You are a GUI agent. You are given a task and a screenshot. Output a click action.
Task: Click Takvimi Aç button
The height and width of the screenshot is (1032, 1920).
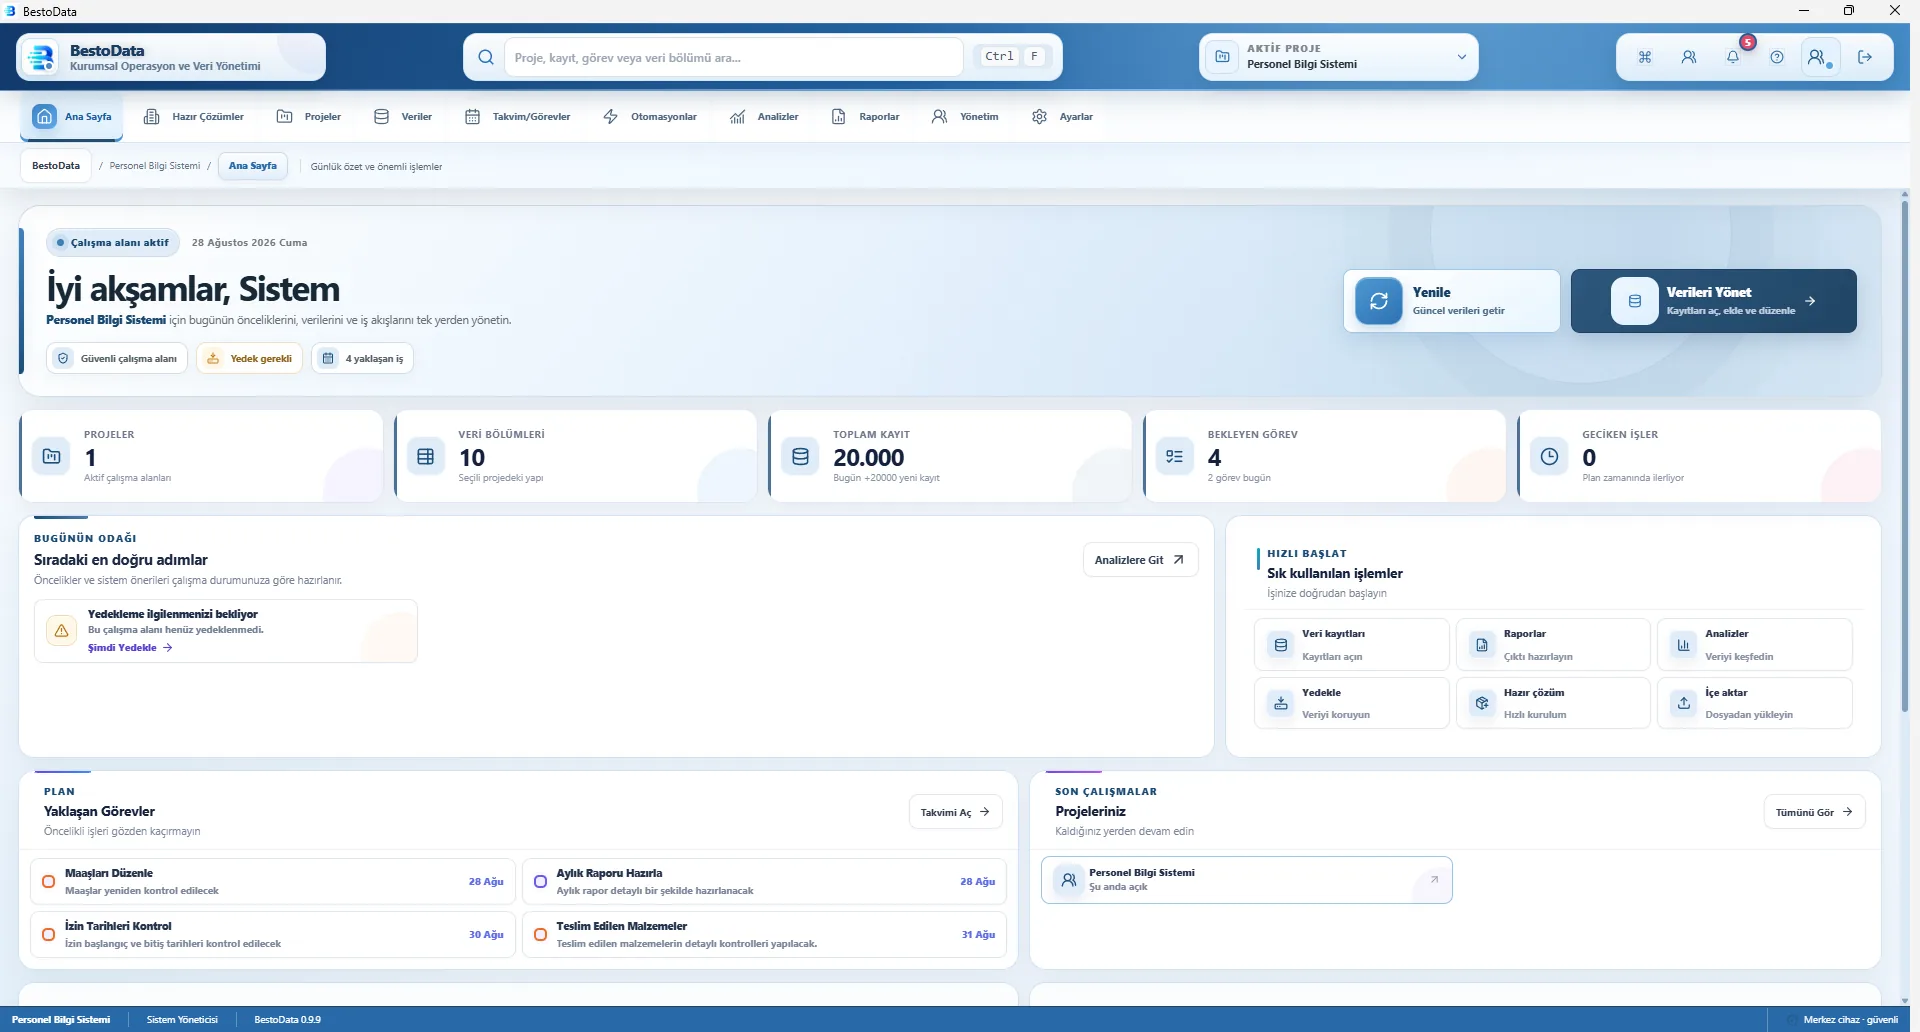pyautogui.click(x=955, y=812)
